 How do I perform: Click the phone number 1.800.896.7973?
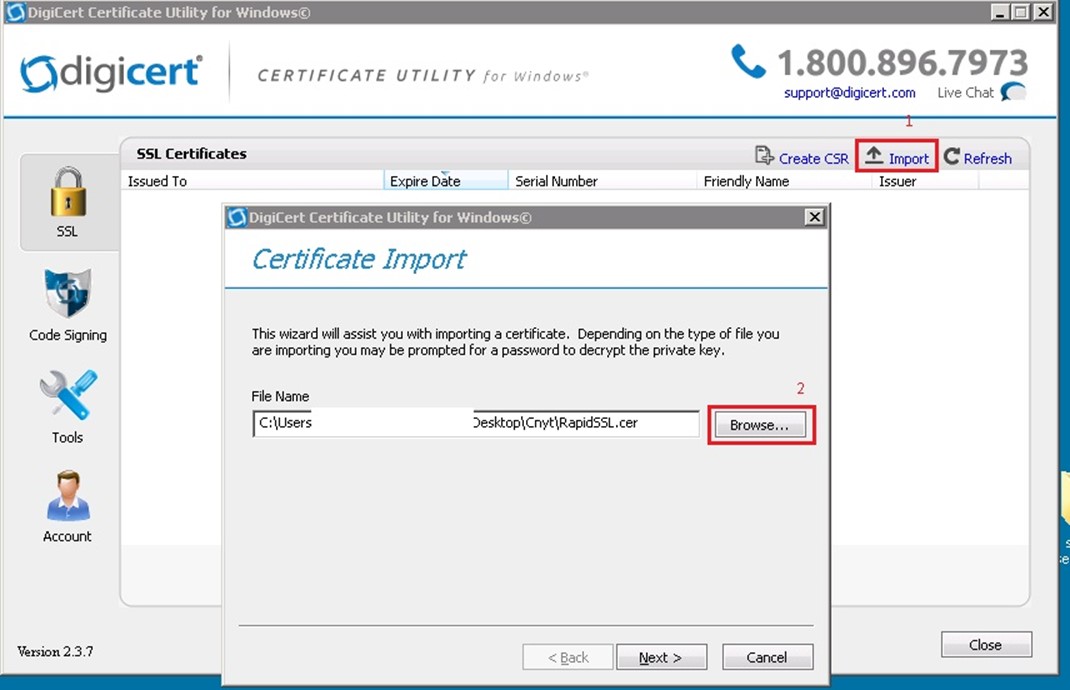(902, 63)
